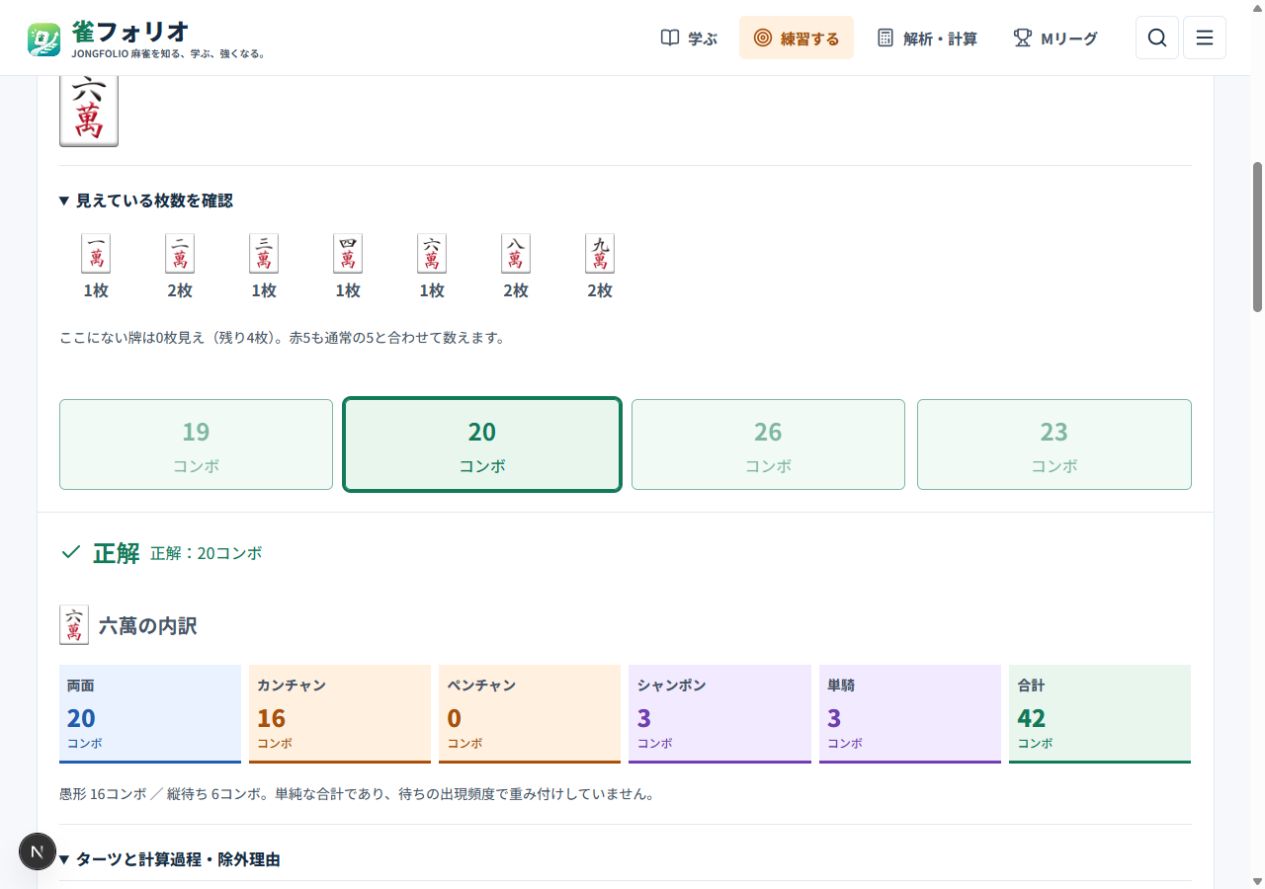Click the large 六萬 tile at top
The height and width of the screenshot is (889, 1265).
coord(89,110)
